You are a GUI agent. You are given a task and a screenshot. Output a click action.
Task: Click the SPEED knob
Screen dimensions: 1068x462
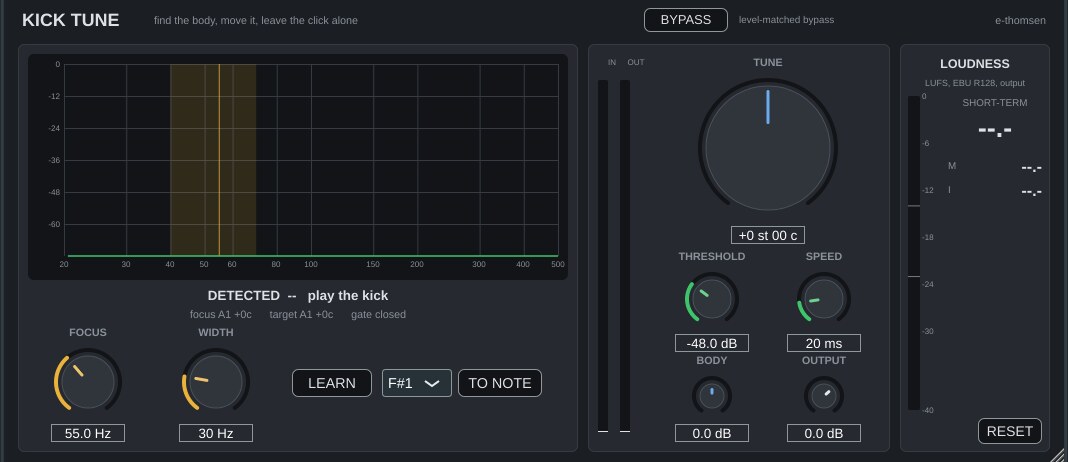(823, 298)
